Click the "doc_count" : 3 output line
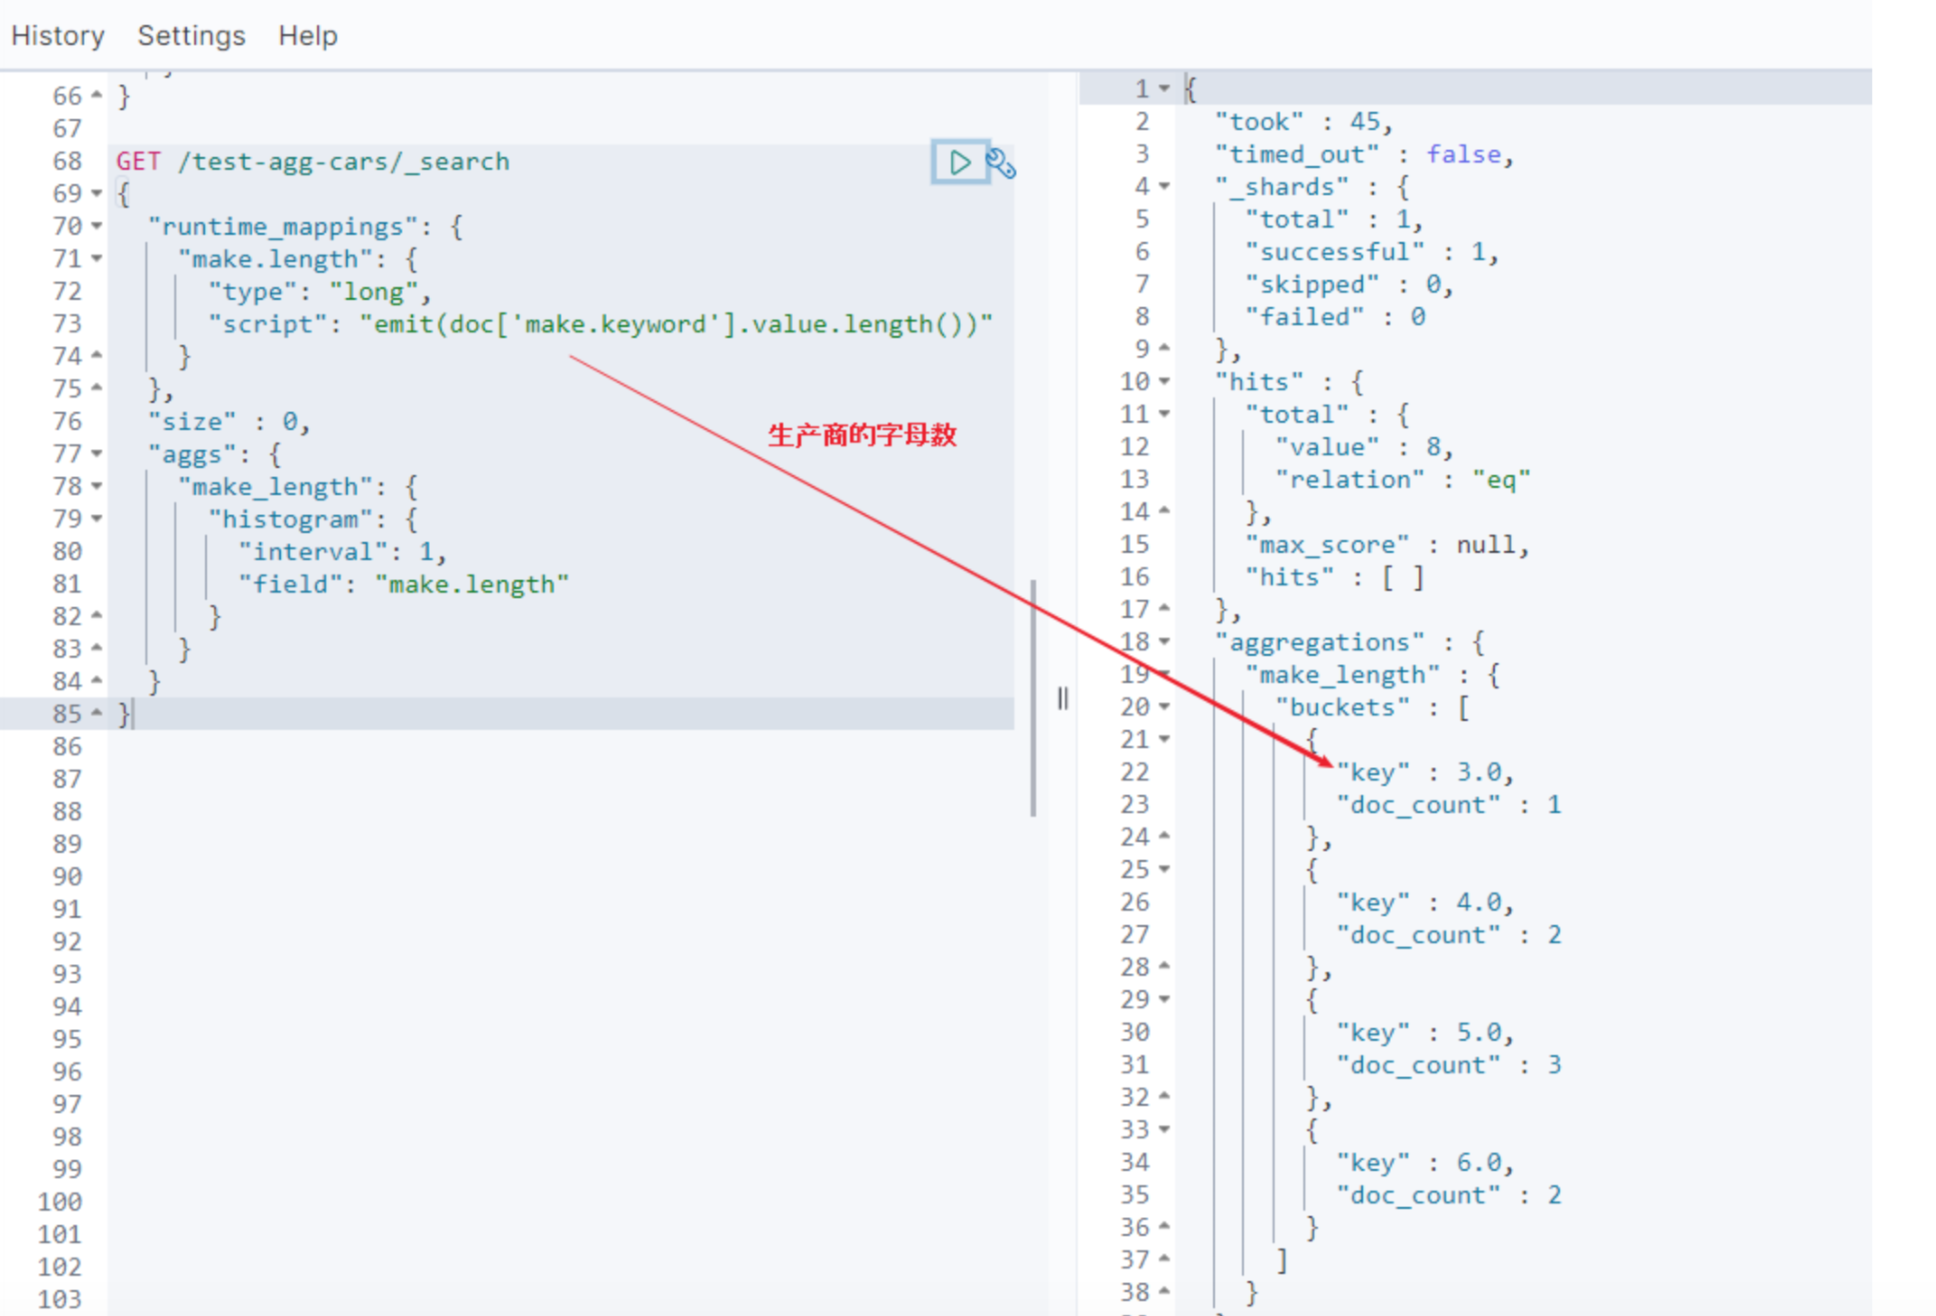This screenshot has width=1936, height=1316. pos(1449,1064)
